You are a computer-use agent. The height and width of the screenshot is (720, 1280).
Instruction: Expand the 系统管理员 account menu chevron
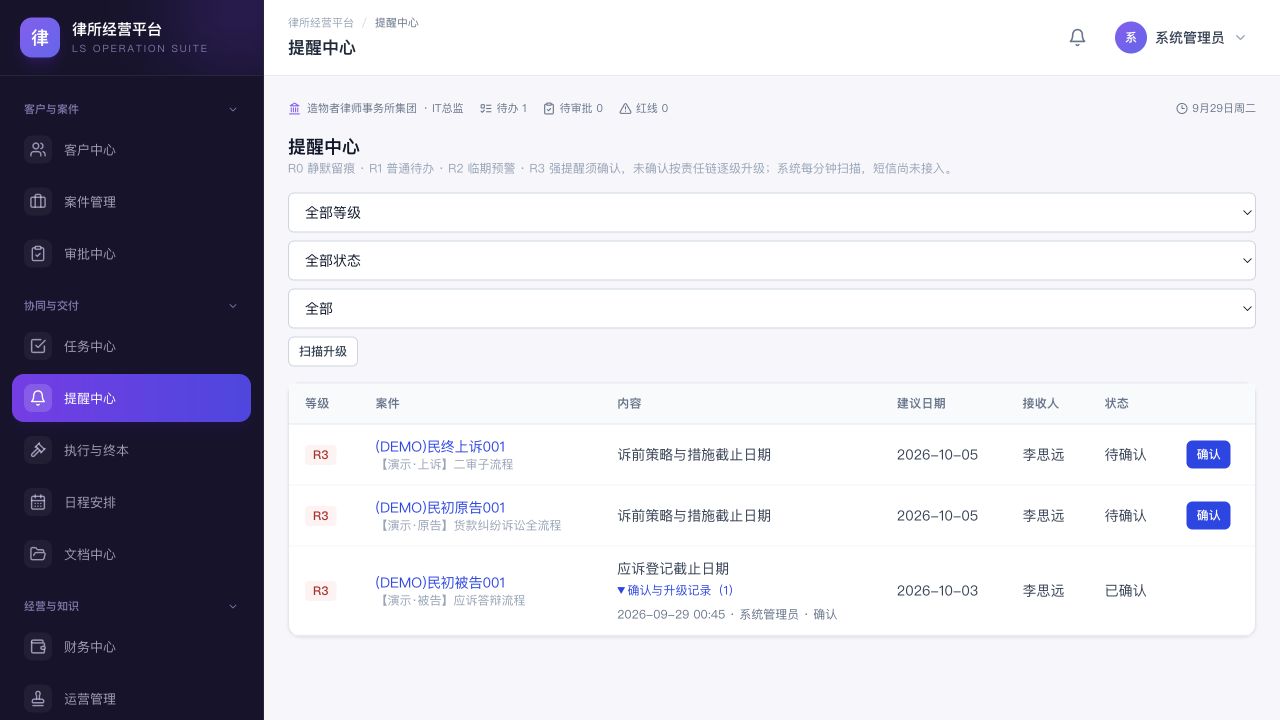1241,38
